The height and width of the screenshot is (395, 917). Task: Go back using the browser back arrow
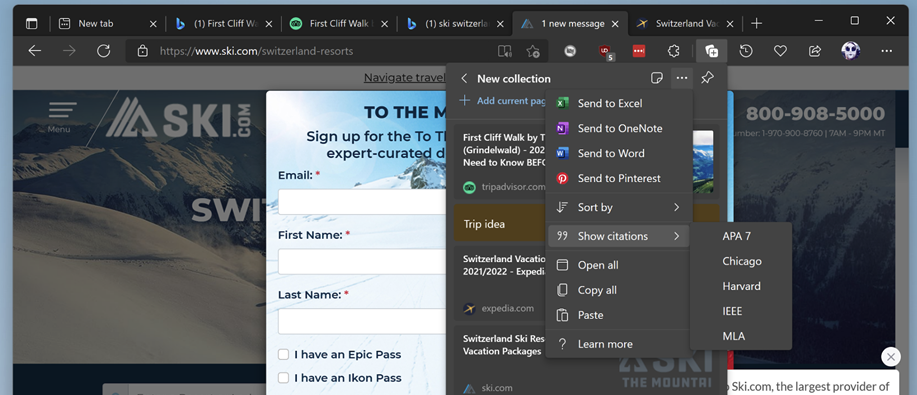[x=35, y=51]
